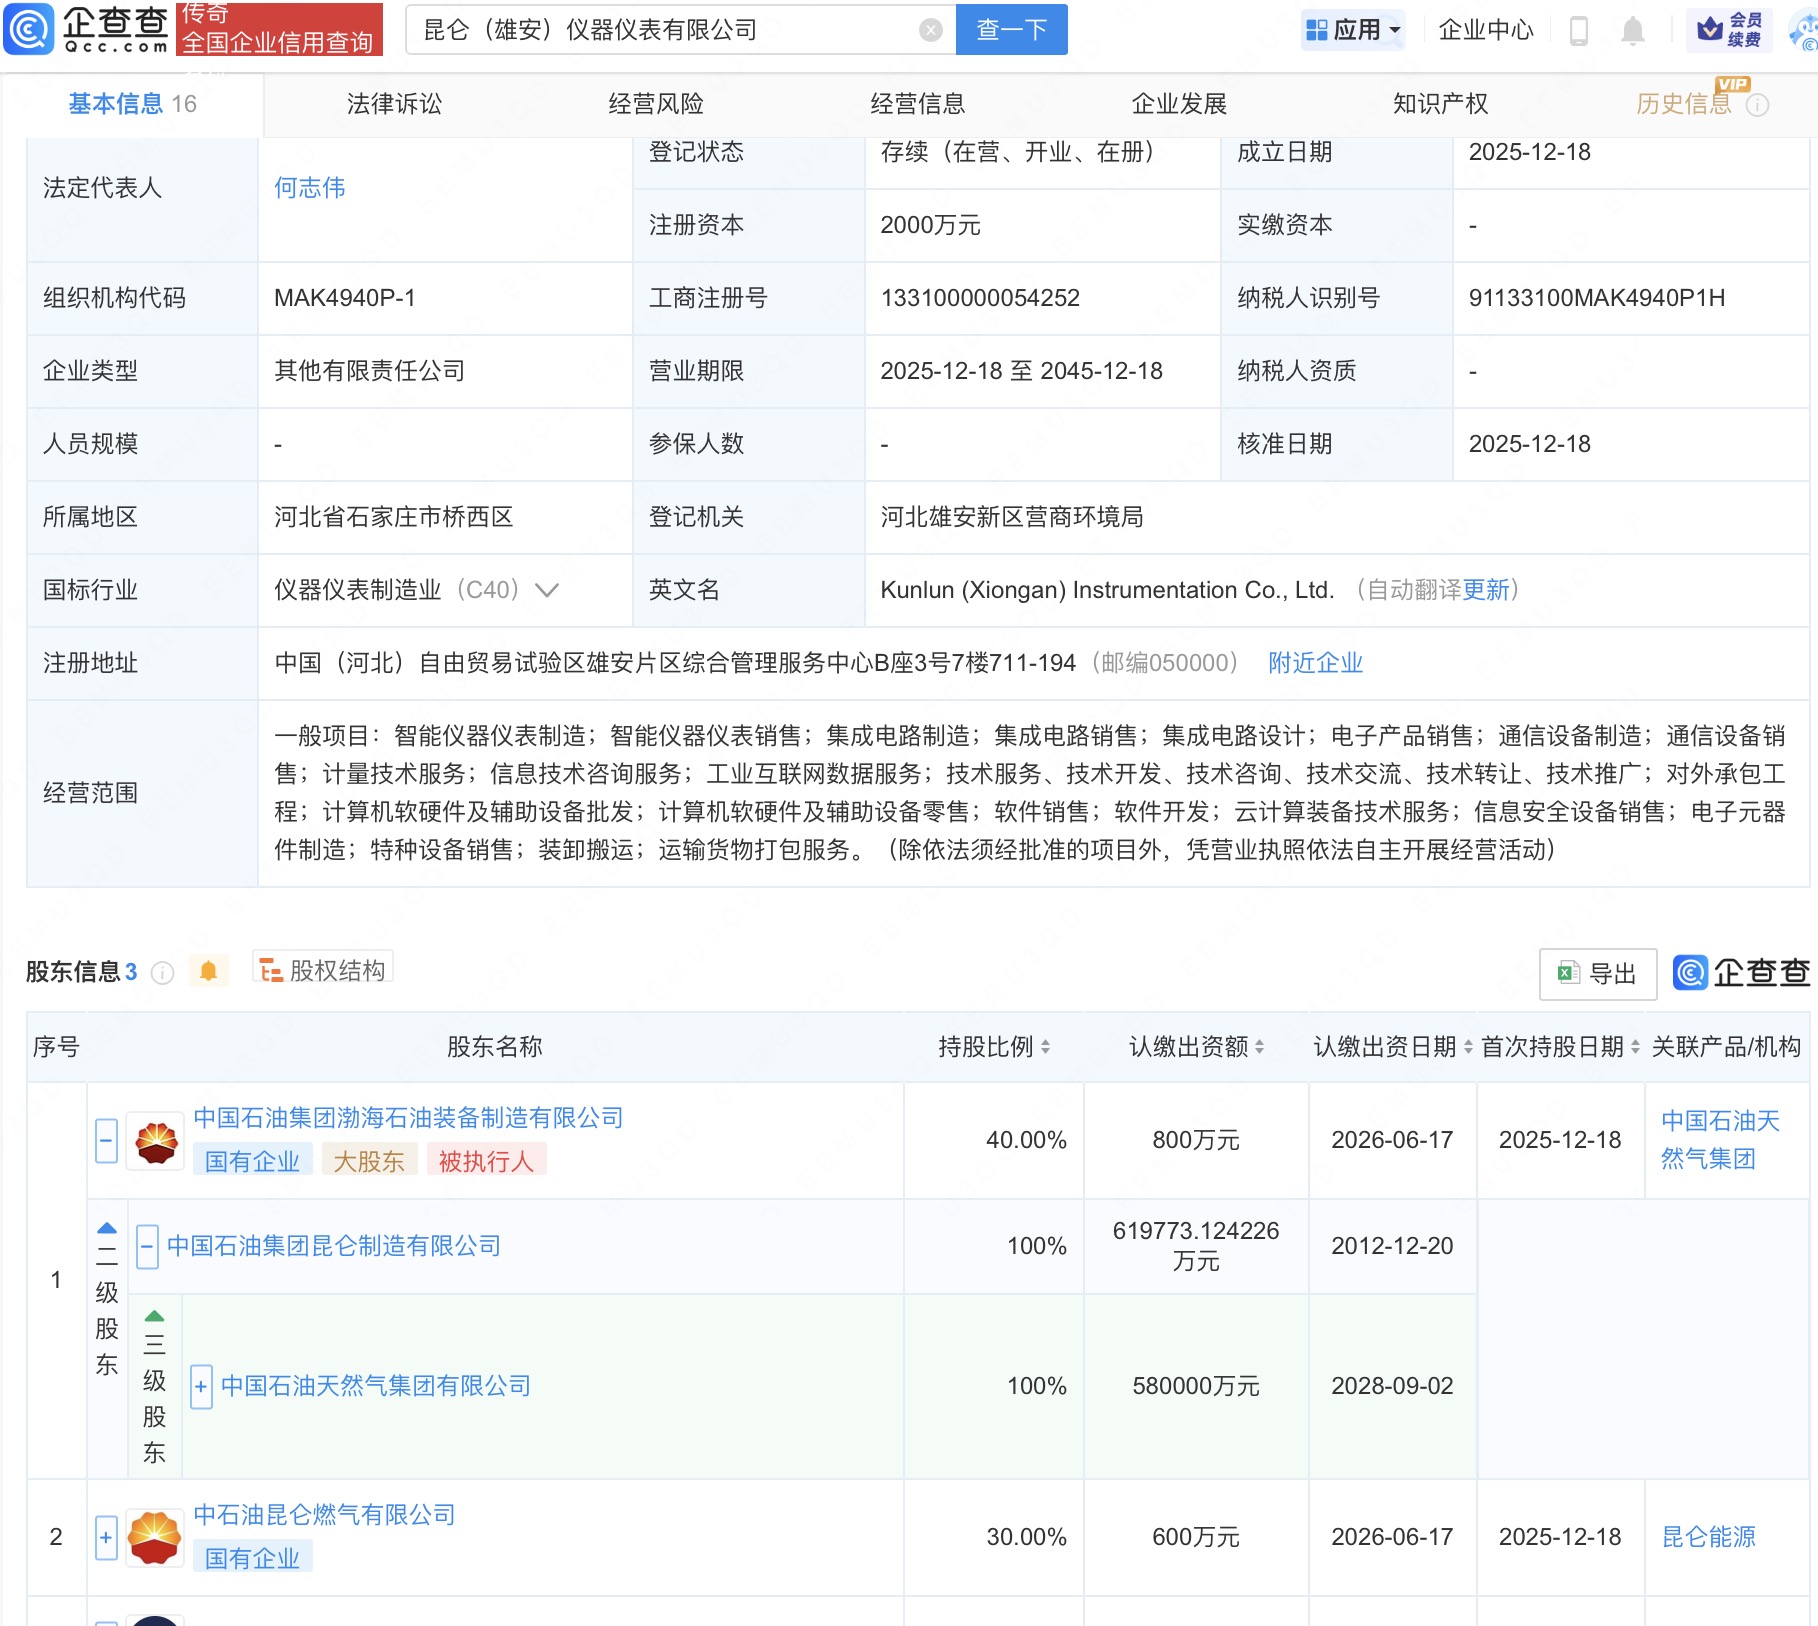Viewport: 1818px width, 1626px height.
Task: Expand the industry classification C40 chevron
Action: 547,590
